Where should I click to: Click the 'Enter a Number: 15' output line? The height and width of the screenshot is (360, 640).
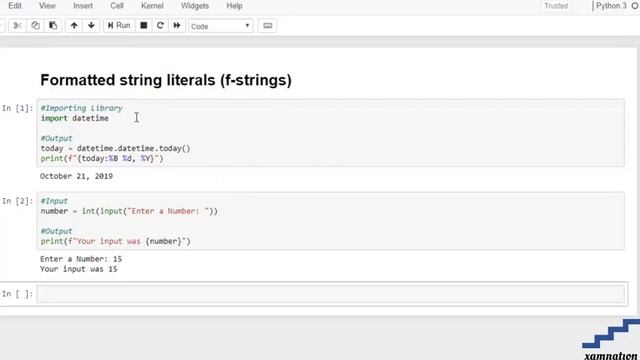[81, 259]
